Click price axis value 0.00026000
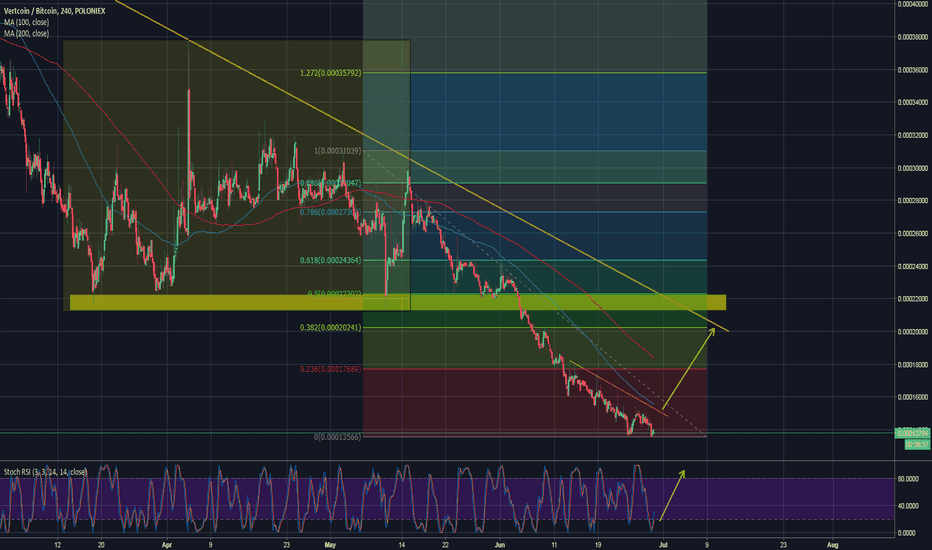This screenshot has height=550, width=932. [913, 234]
